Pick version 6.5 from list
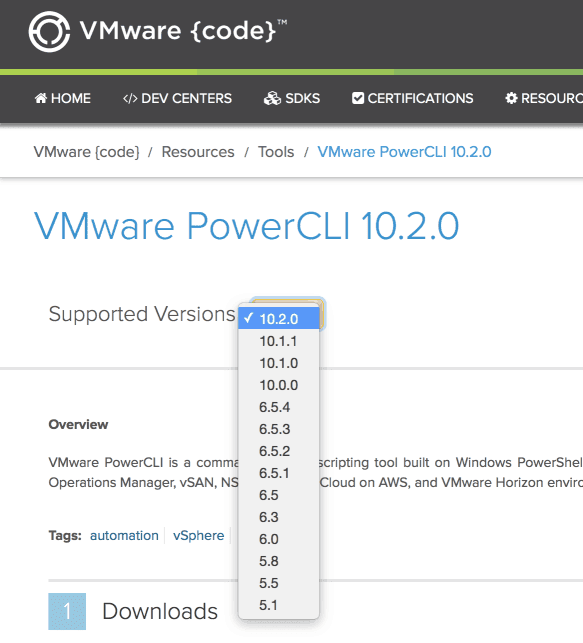The height and width of the screenshot is (643, 583). [x=279, y=495]
